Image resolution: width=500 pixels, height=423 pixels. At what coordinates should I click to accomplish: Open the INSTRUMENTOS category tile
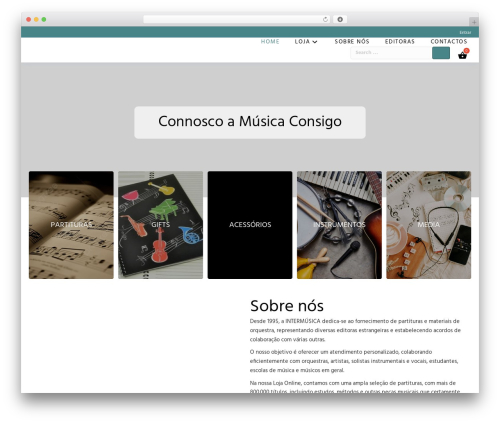click(339, 225)
